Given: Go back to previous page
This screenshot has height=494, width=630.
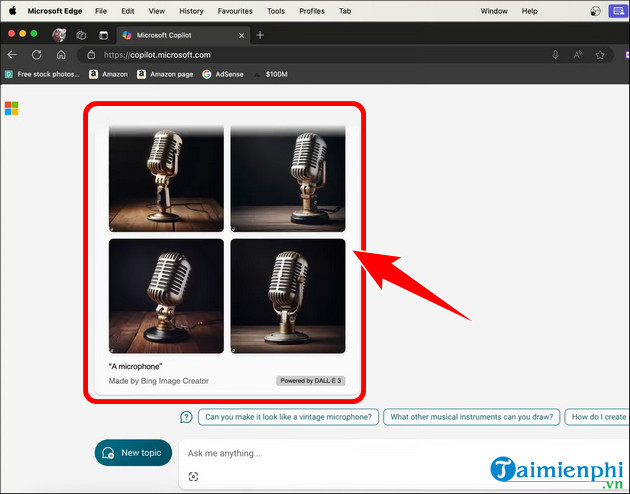Looking at the screenshot, I should point(12,55).
